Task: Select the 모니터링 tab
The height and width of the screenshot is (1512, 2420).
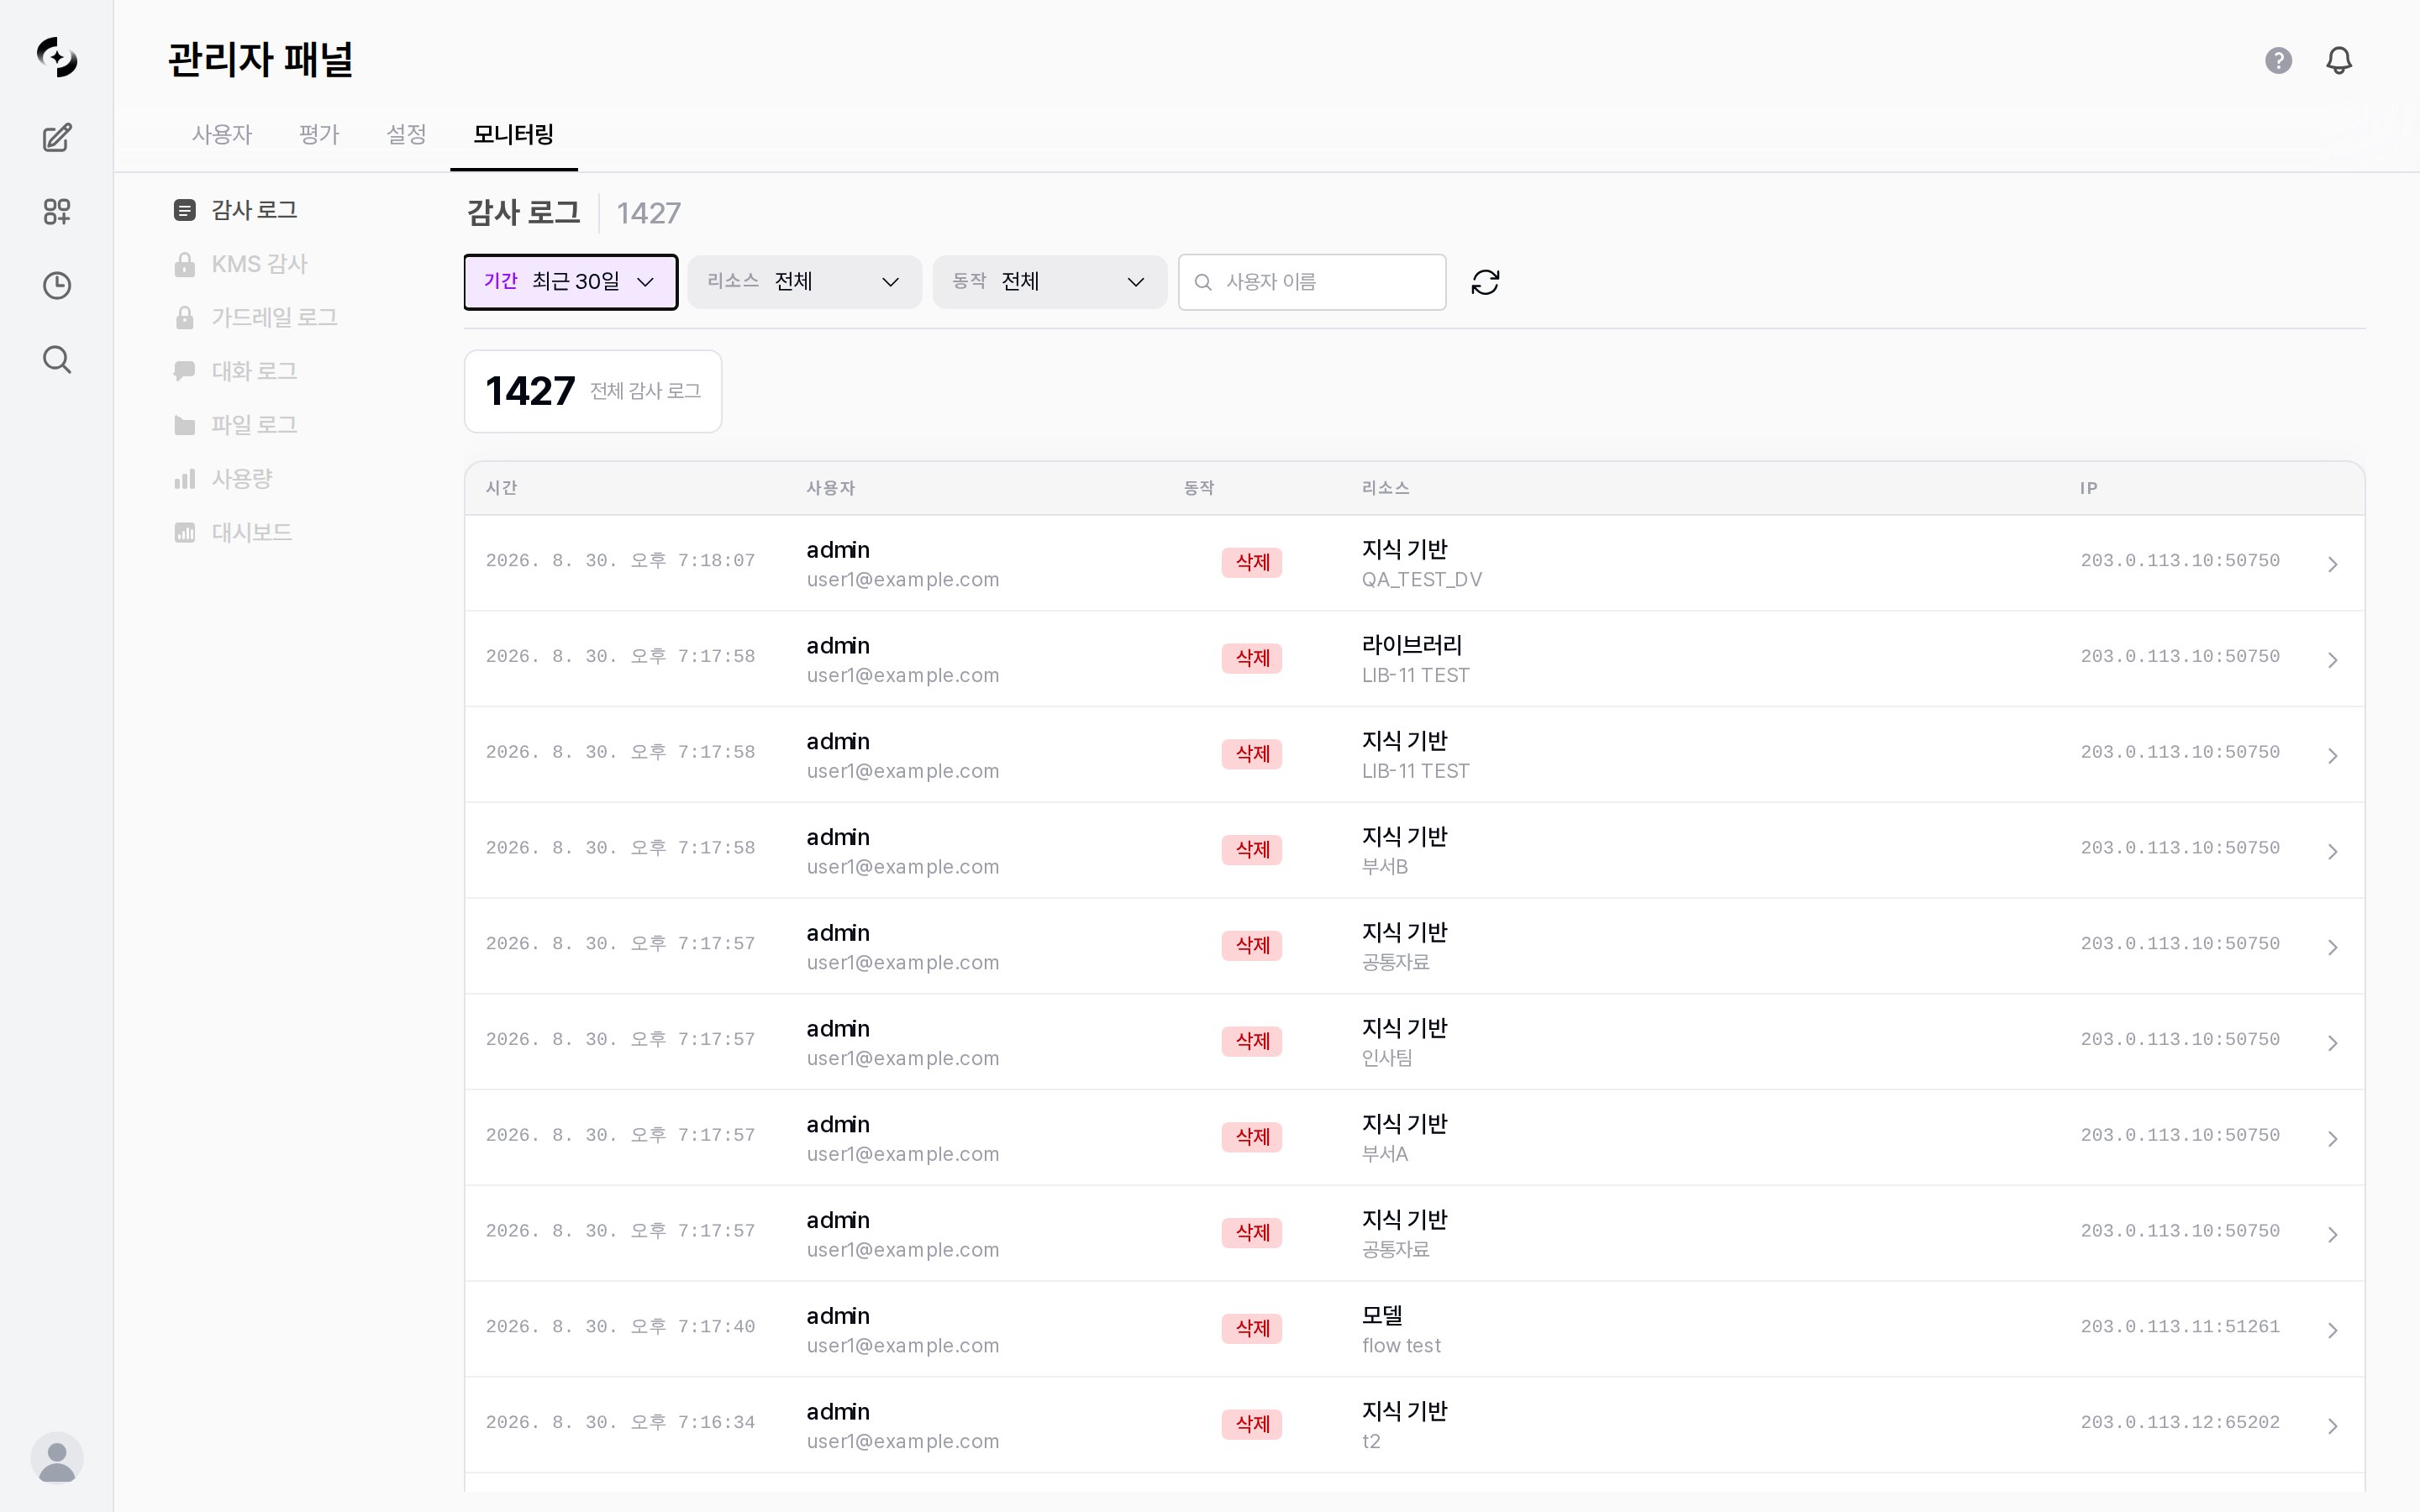Action: pos(514,134)
